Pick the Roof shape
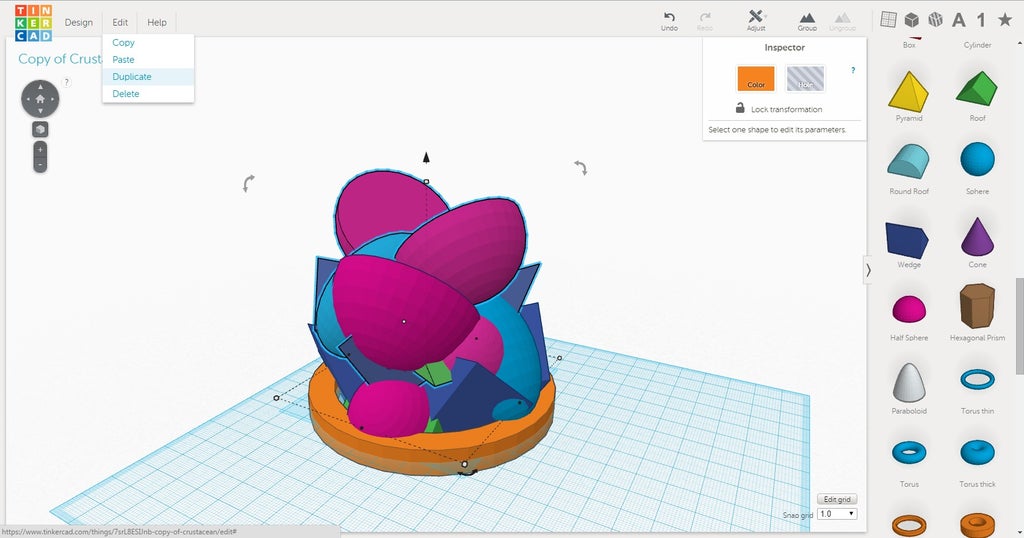The image size is (1024, 538). click(x=977, y=89)
